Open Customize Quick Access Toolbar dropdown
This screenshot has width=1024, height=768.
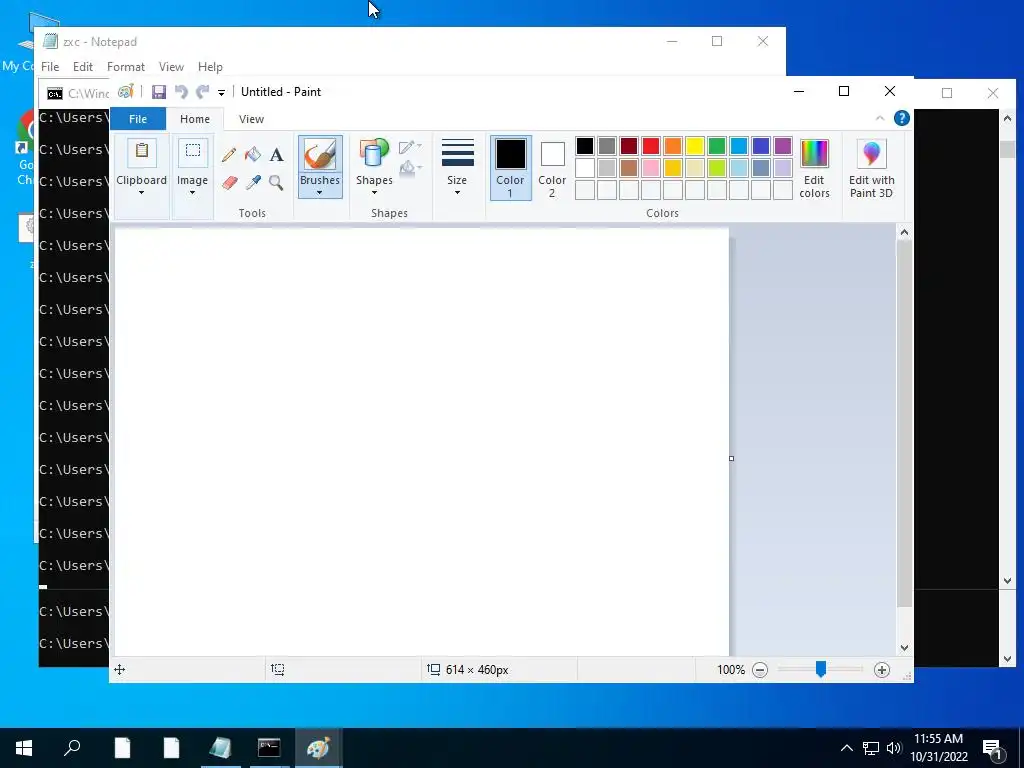[x=221, y=93]
